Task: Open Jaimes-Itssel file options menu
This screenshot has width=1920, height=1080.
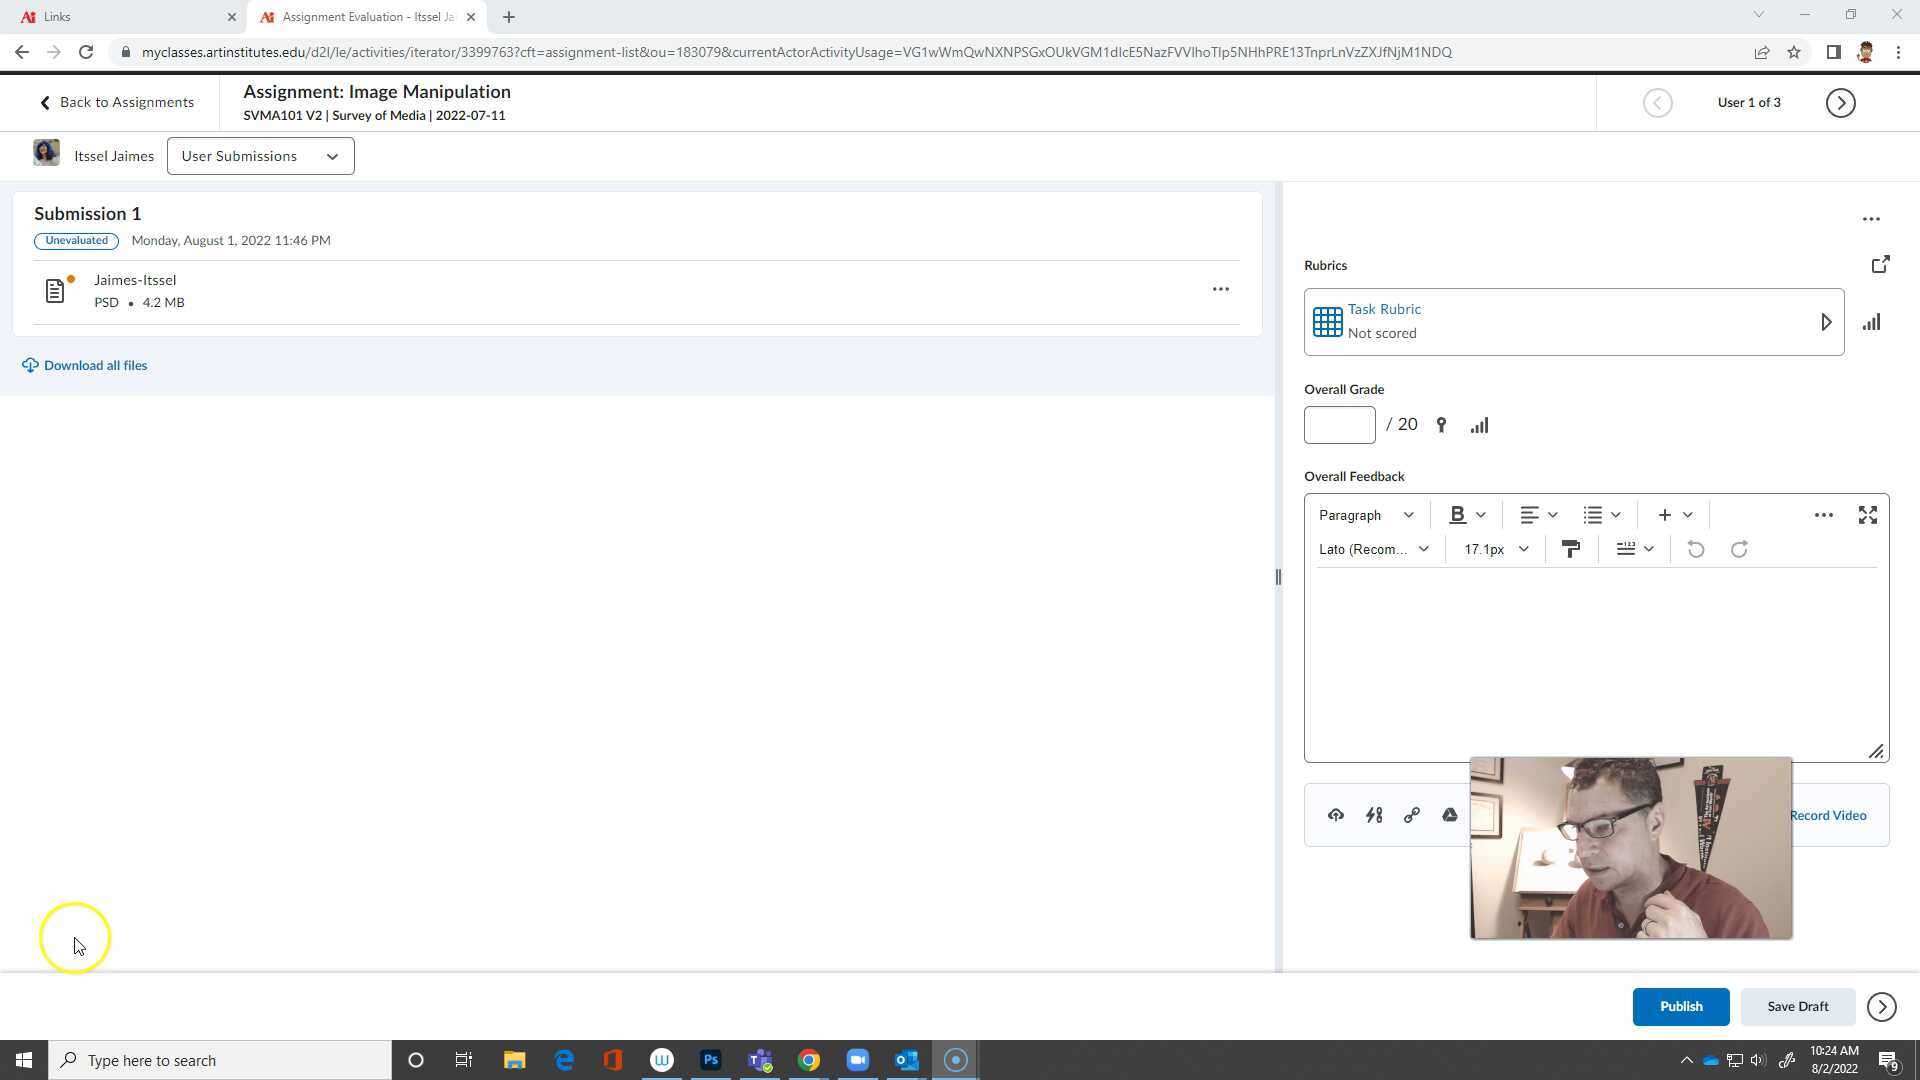Action: 1220,289
